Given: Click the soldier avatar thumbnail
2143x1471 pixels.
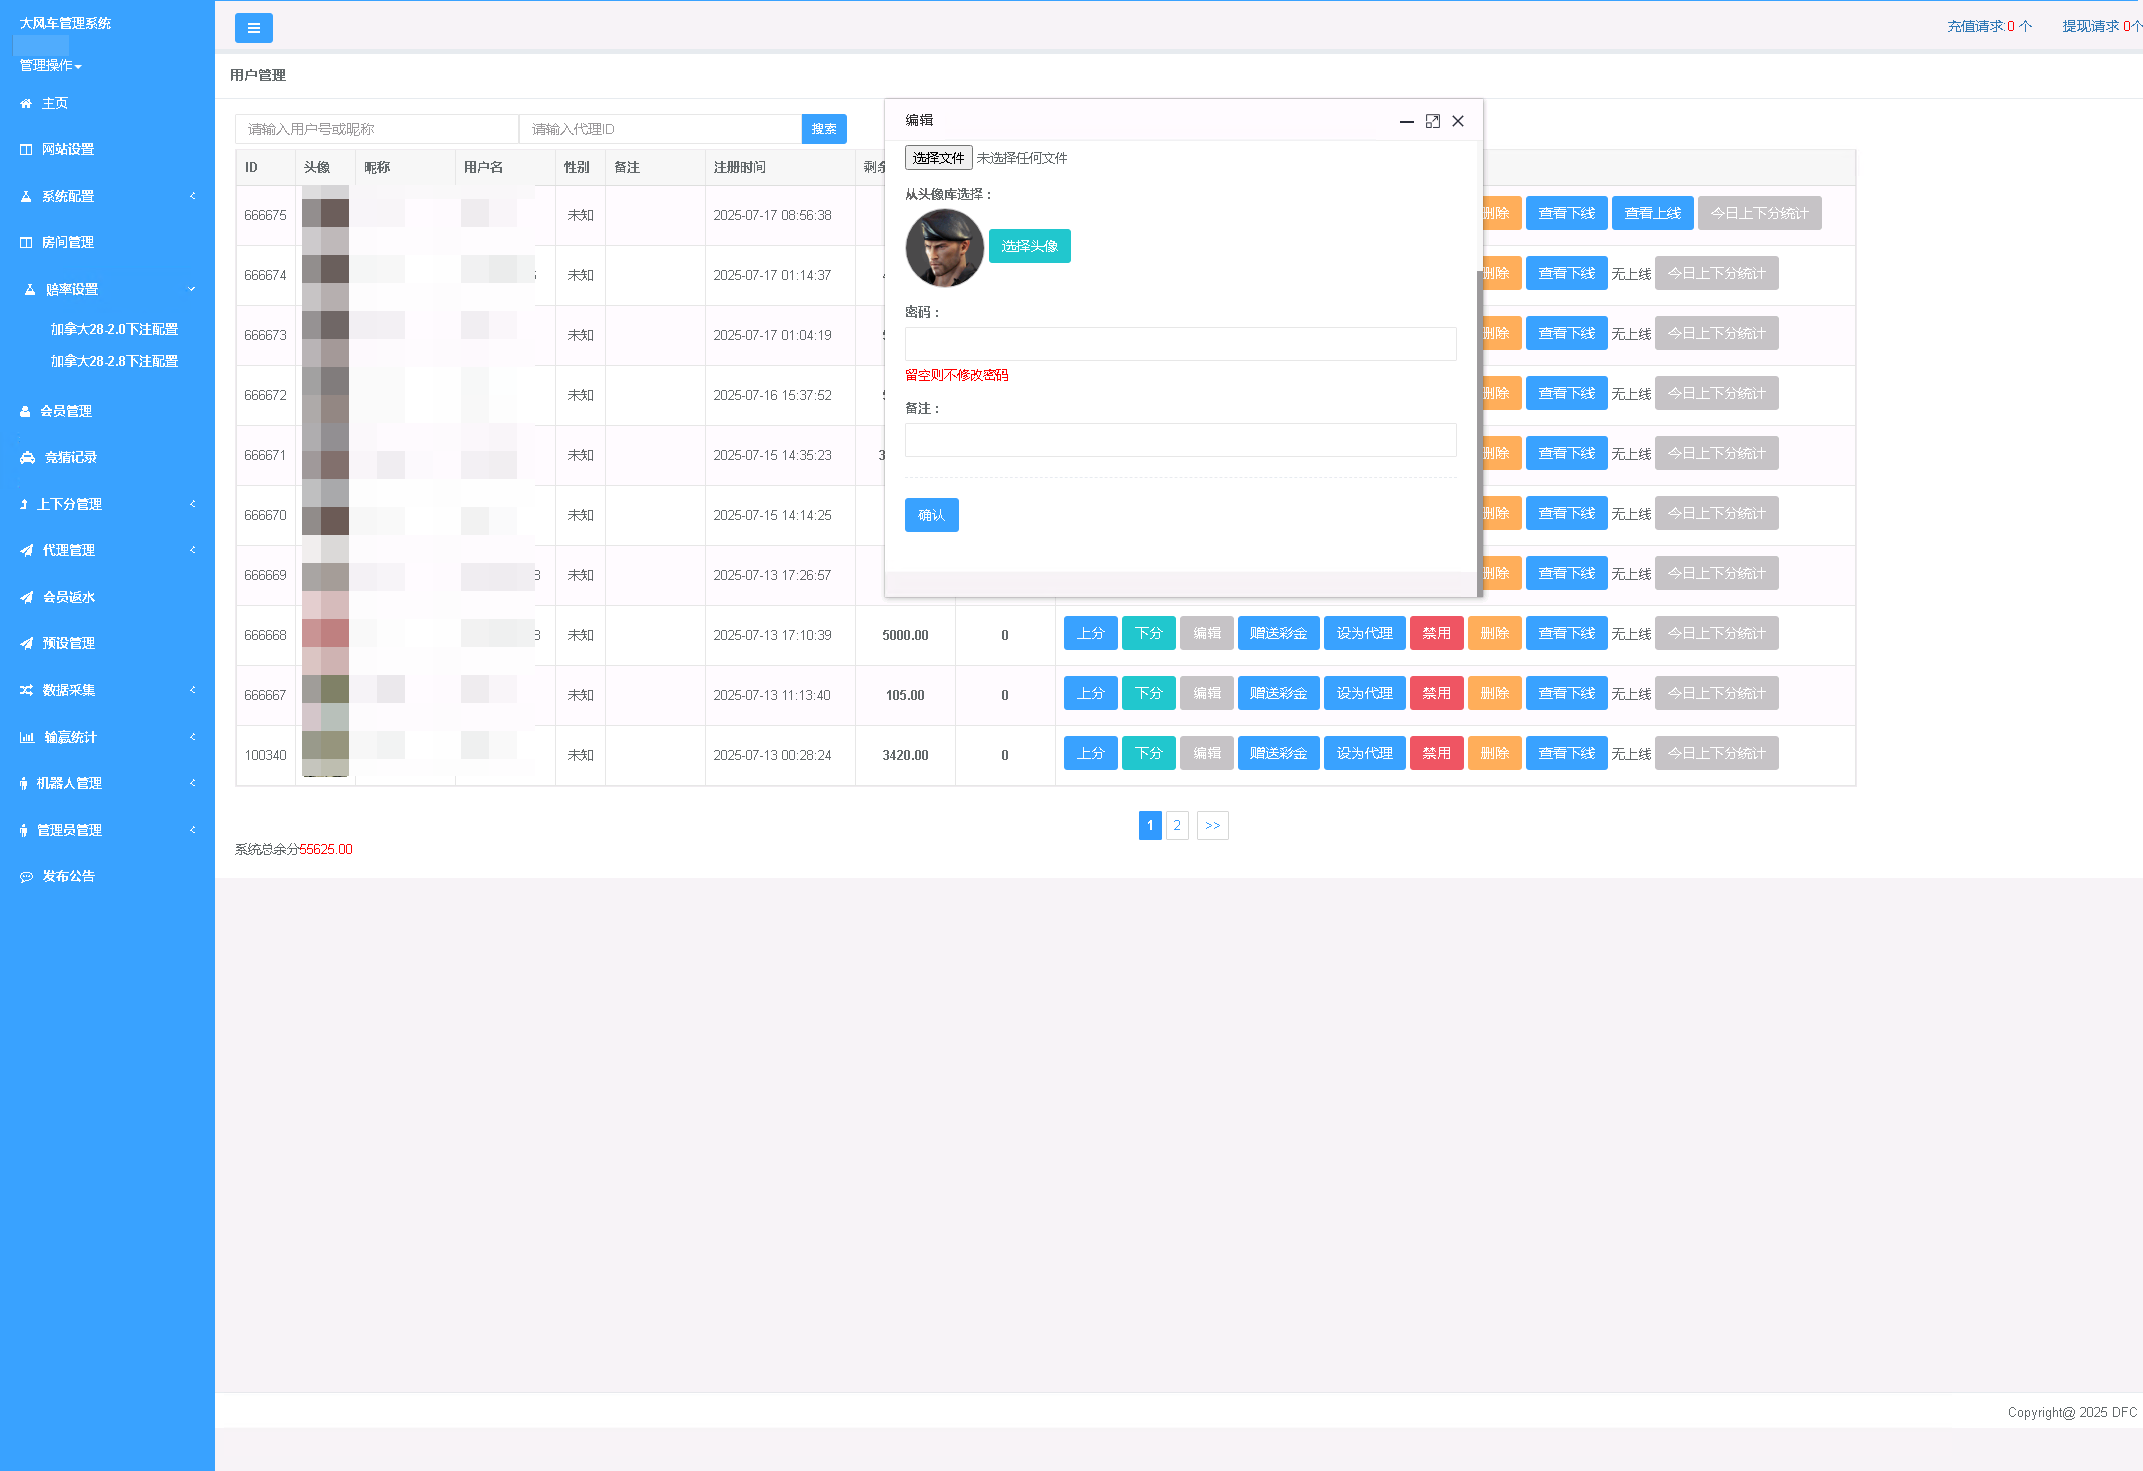Looking at the screenshot, I should coord(944,247).
